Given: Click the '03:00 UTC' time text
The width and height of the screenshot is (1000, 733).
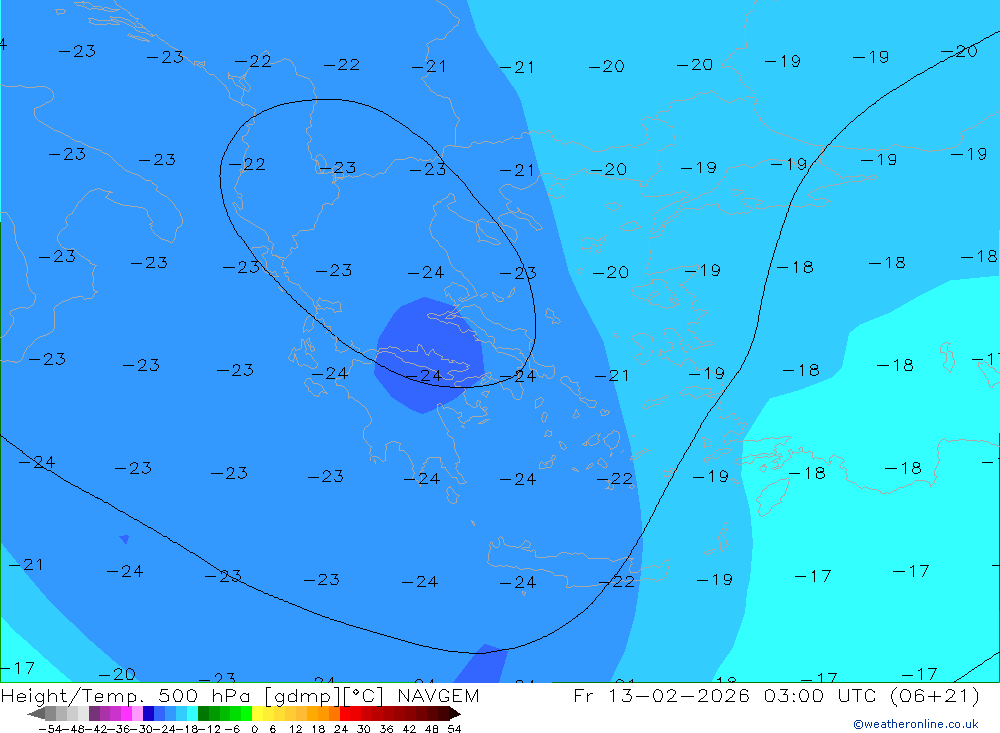Looking at the screenshot, I should 822,695.
